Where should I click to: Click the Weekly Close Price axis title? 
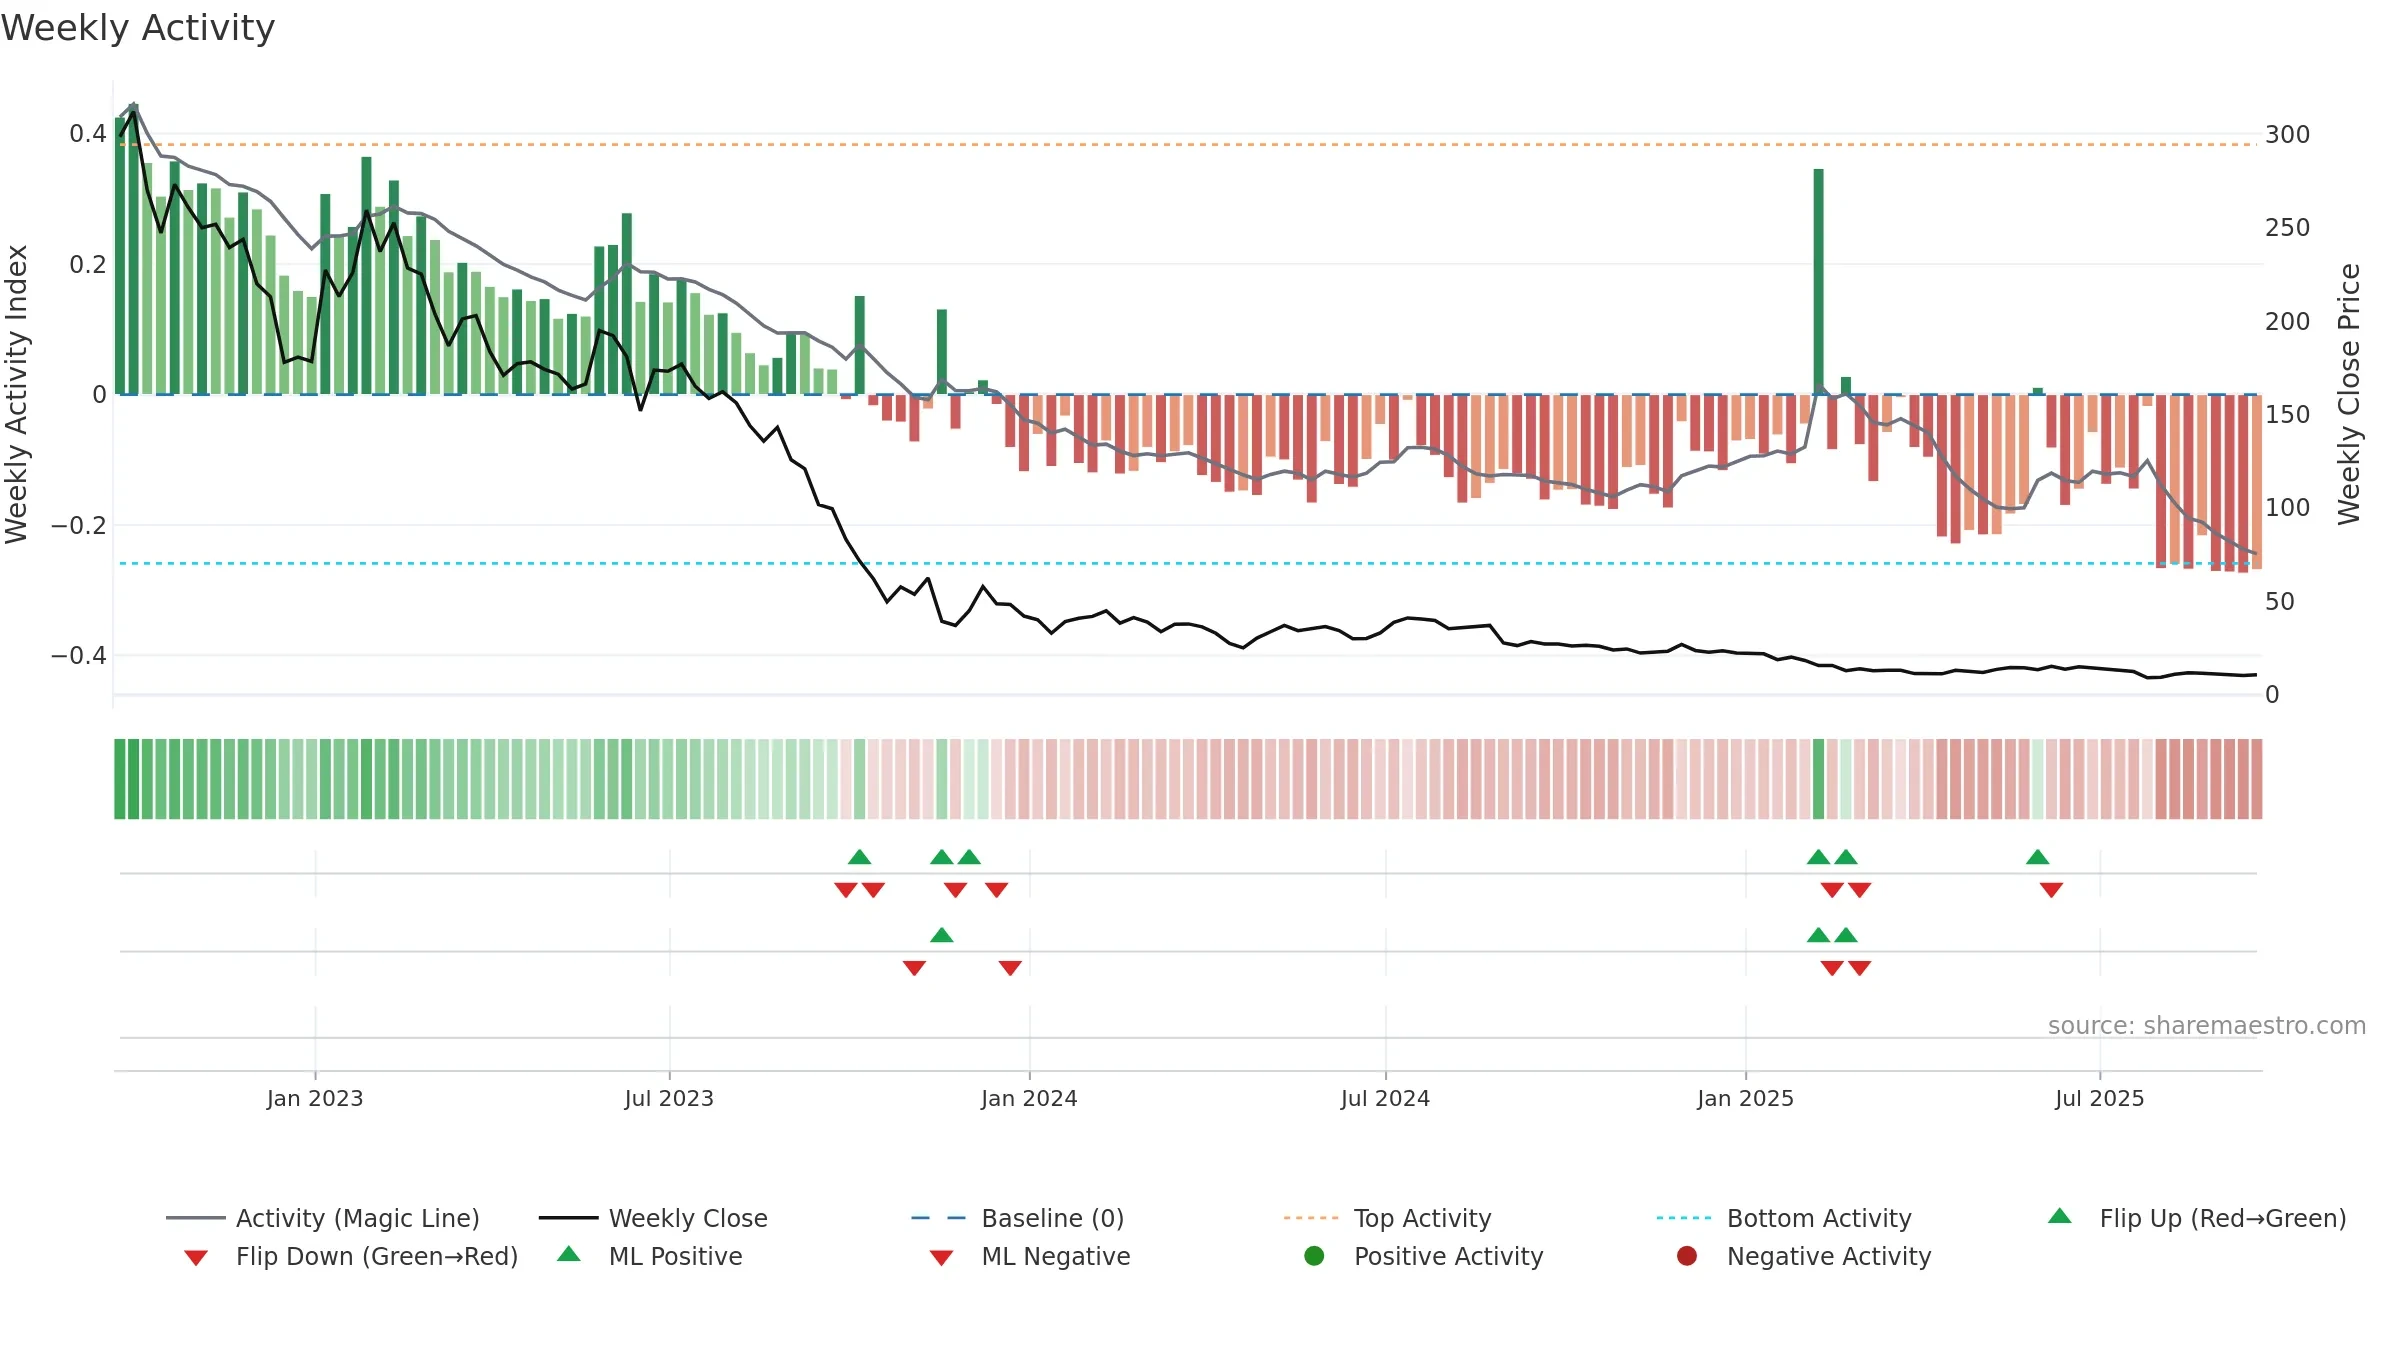(2349, 394)
